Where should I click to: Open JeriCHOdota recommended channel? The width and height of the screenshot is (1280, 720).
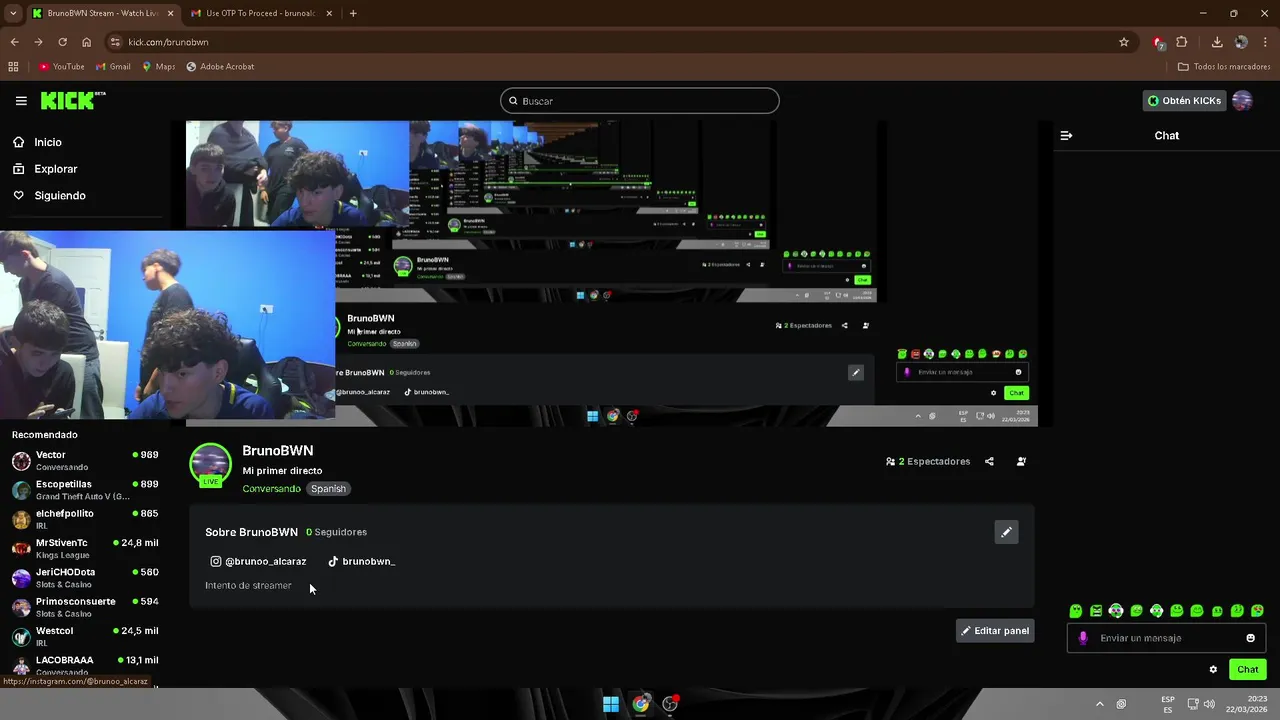click(x=85, y=578)
